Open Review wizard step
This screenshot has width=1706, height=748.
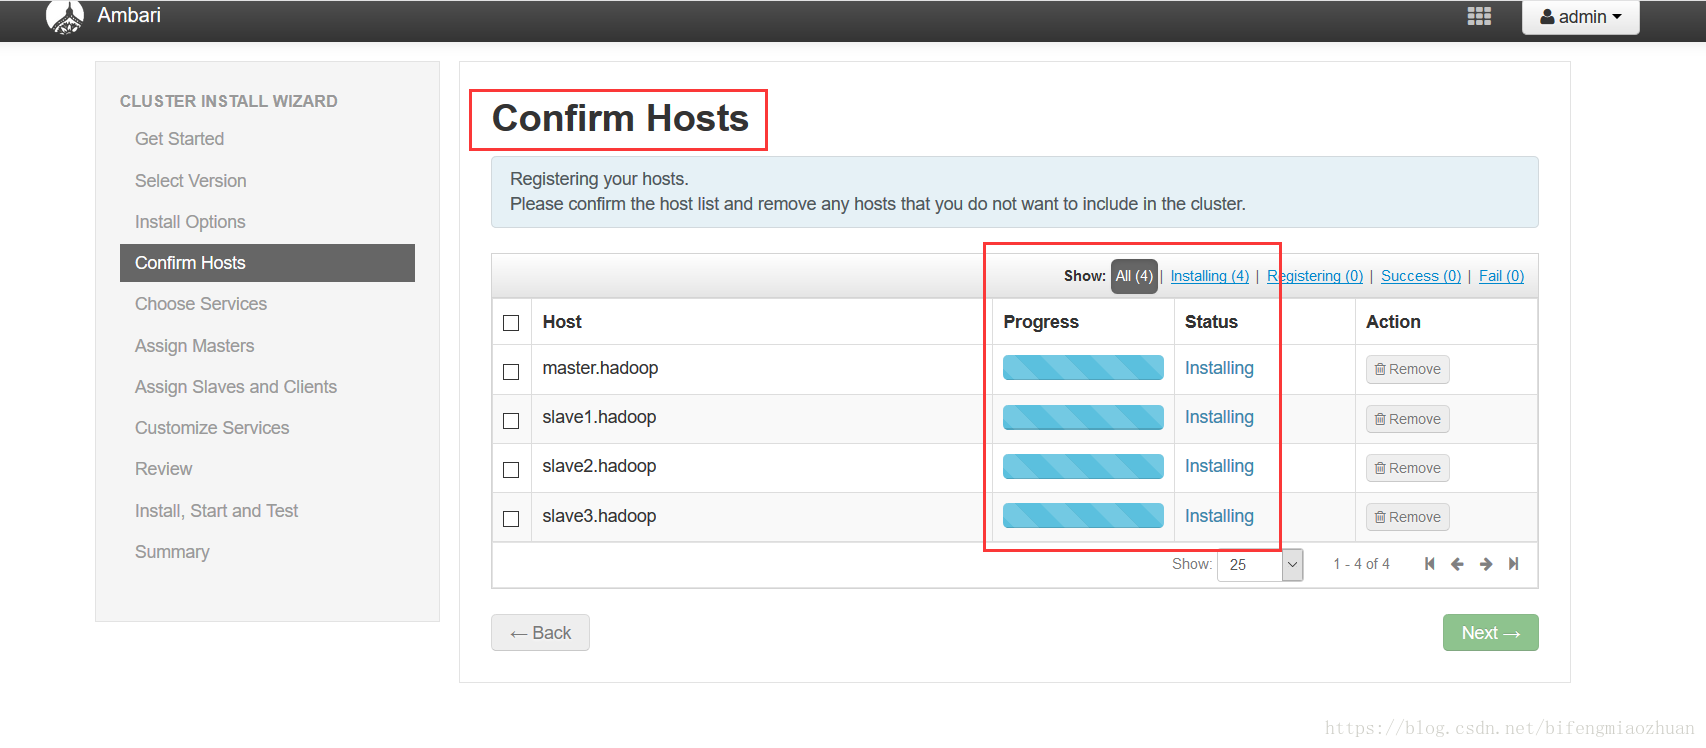point(163,469)
